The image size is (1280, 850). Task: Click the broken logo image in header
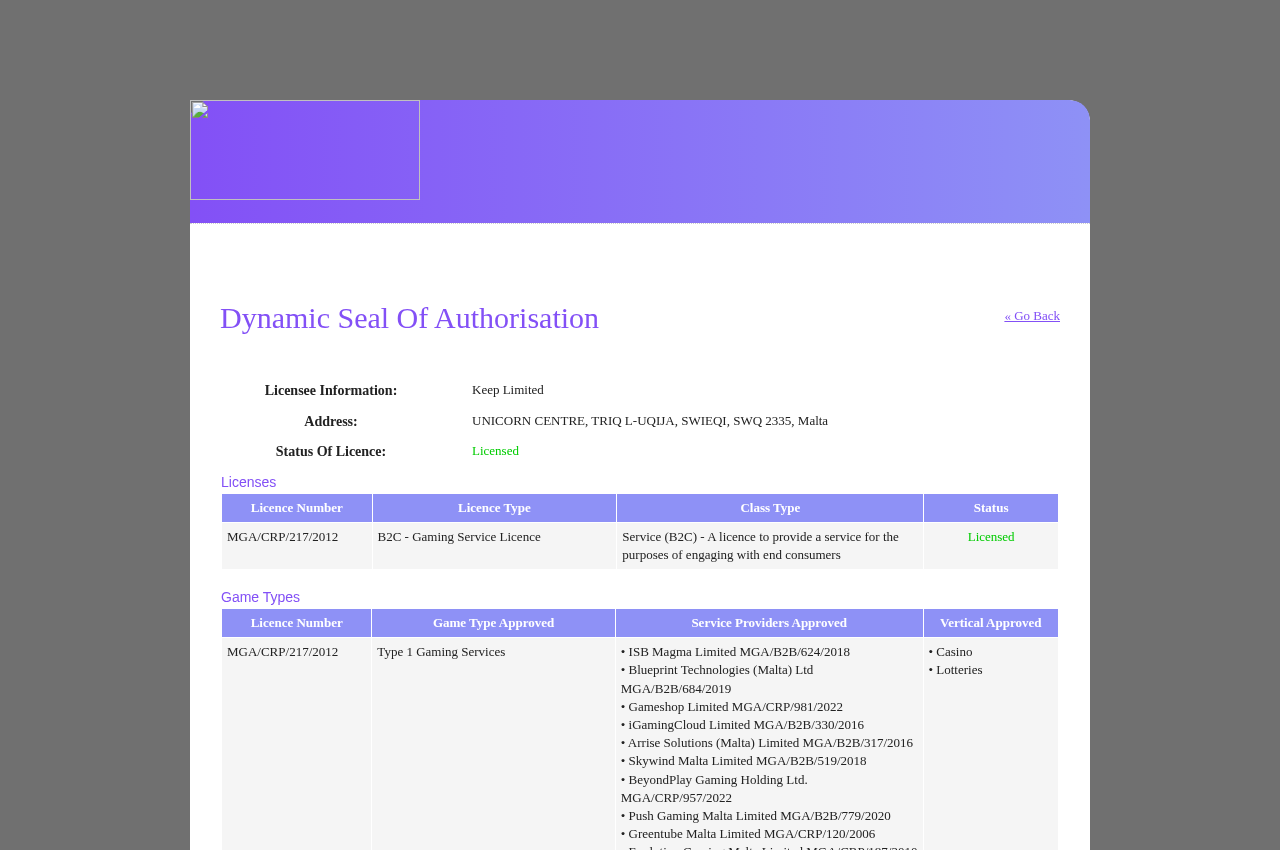[x=305, y=150]
